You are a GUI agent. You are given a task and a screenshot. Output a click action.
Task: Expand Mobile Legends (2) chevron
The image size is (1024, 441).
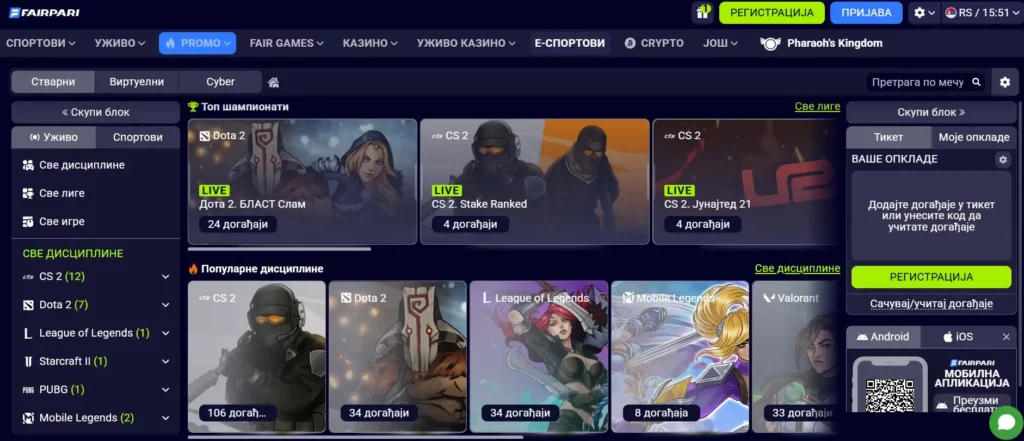(x=165, y=418)
